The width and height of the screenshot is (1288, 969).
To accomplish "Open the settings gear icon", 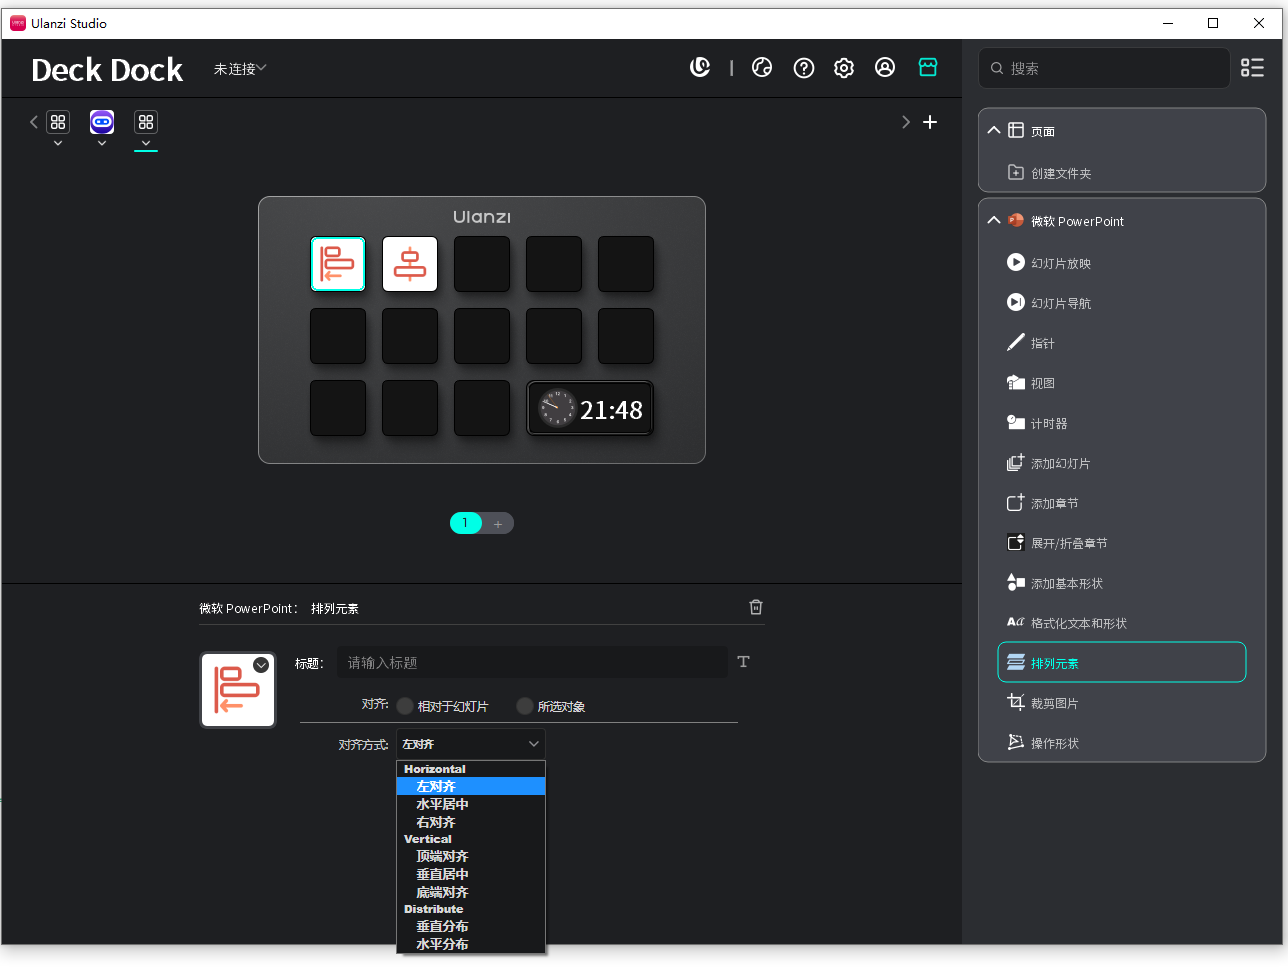I will 844,68.
